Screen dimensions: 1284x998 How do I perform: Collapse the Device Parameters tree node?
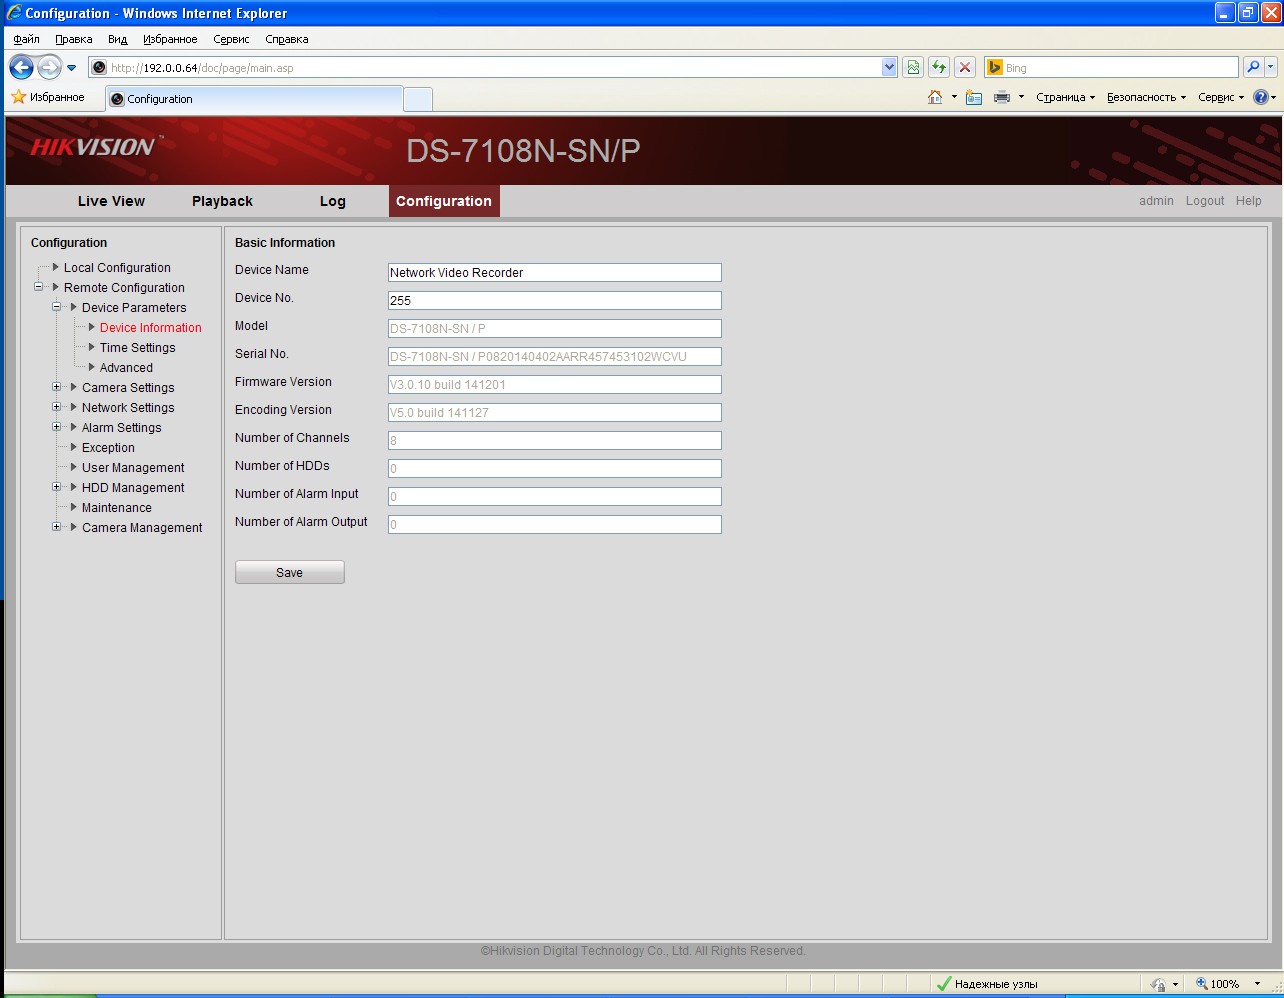click(x=57, y=307)
